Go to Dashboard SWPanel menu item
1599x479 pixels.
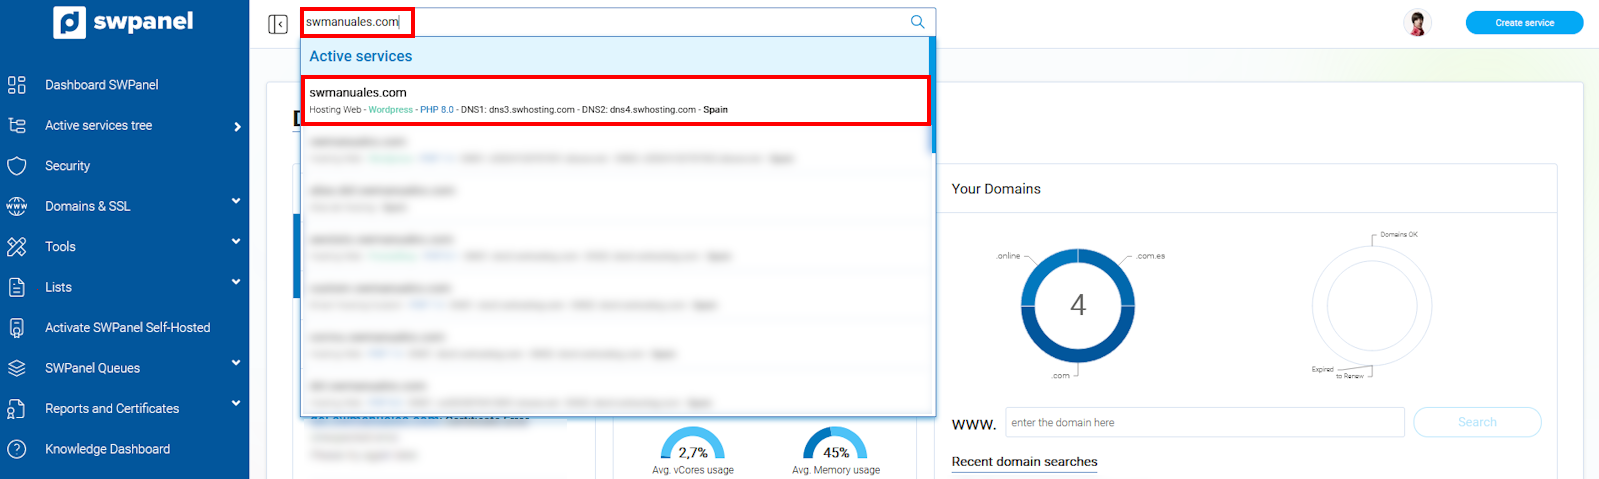(101, 85)
